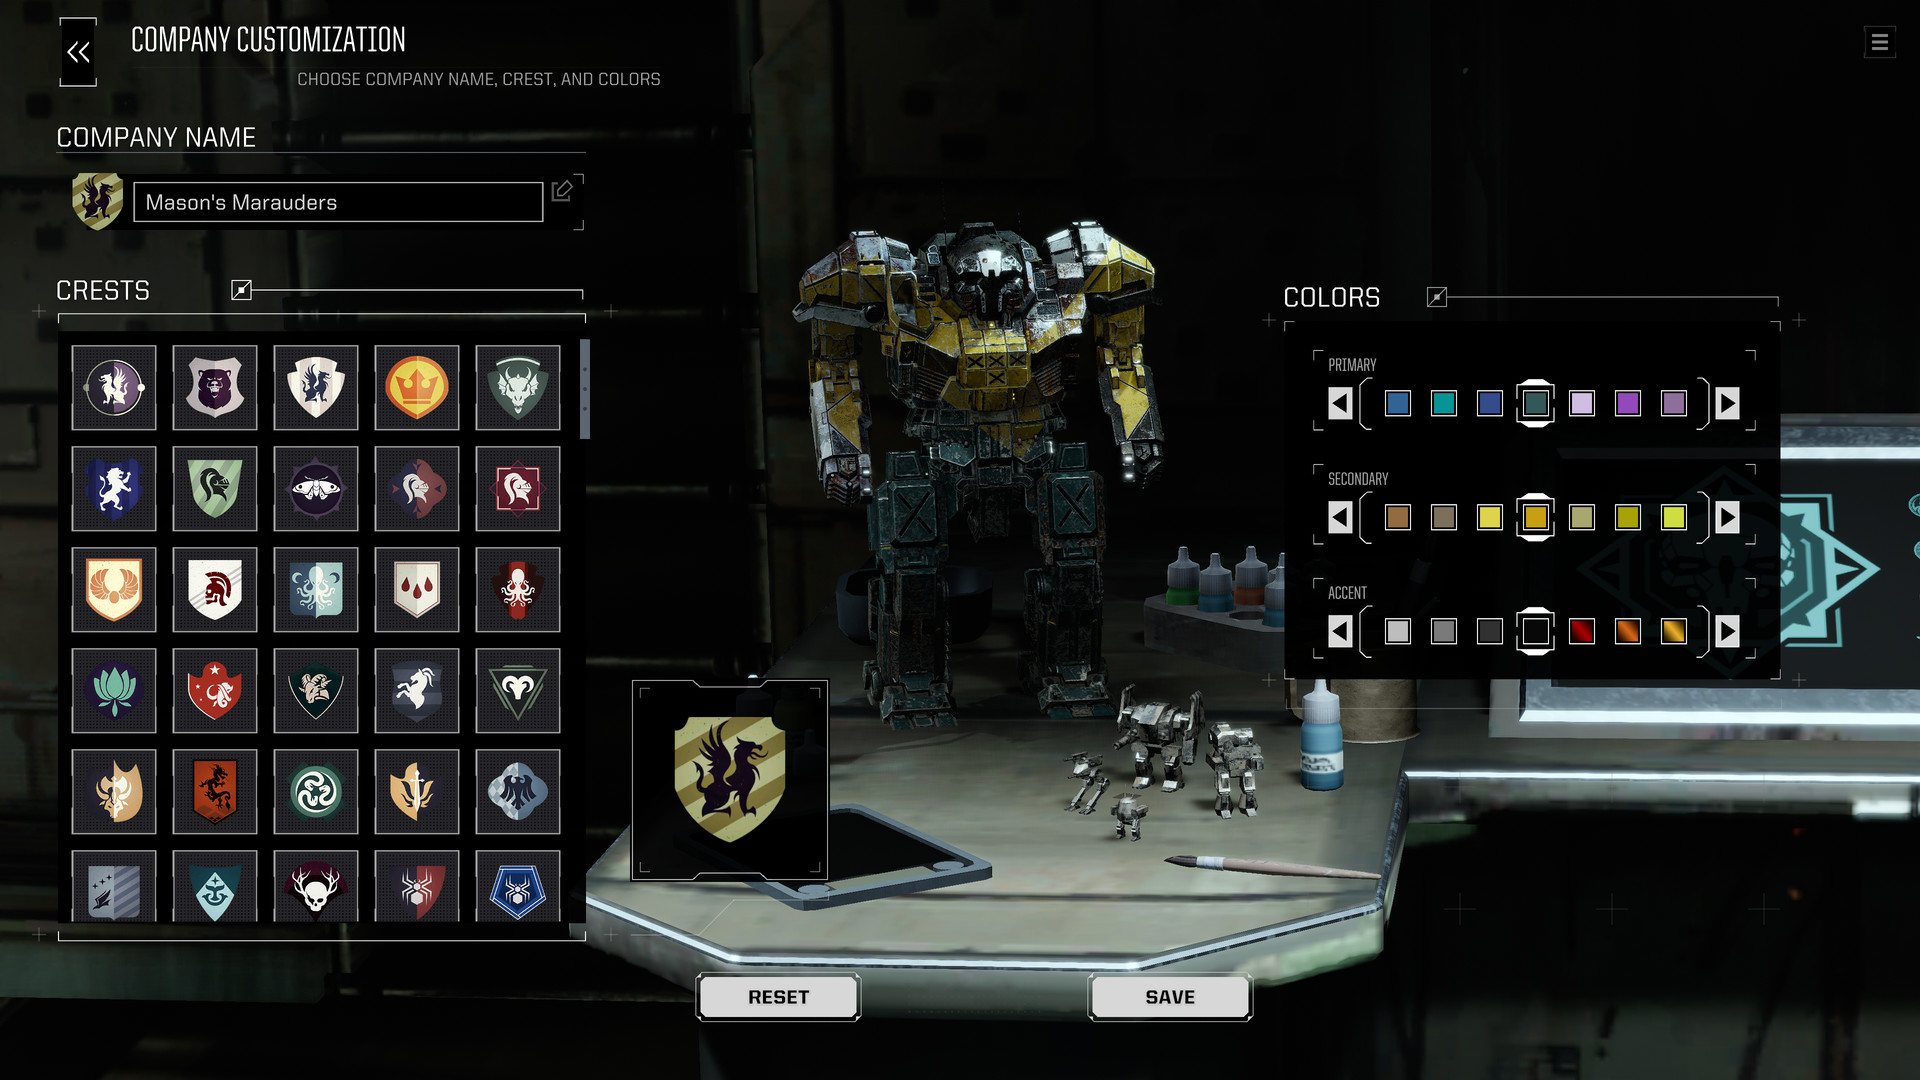
Task: Click the edit icon next to COLORS
Action: tap(1437, 297)
